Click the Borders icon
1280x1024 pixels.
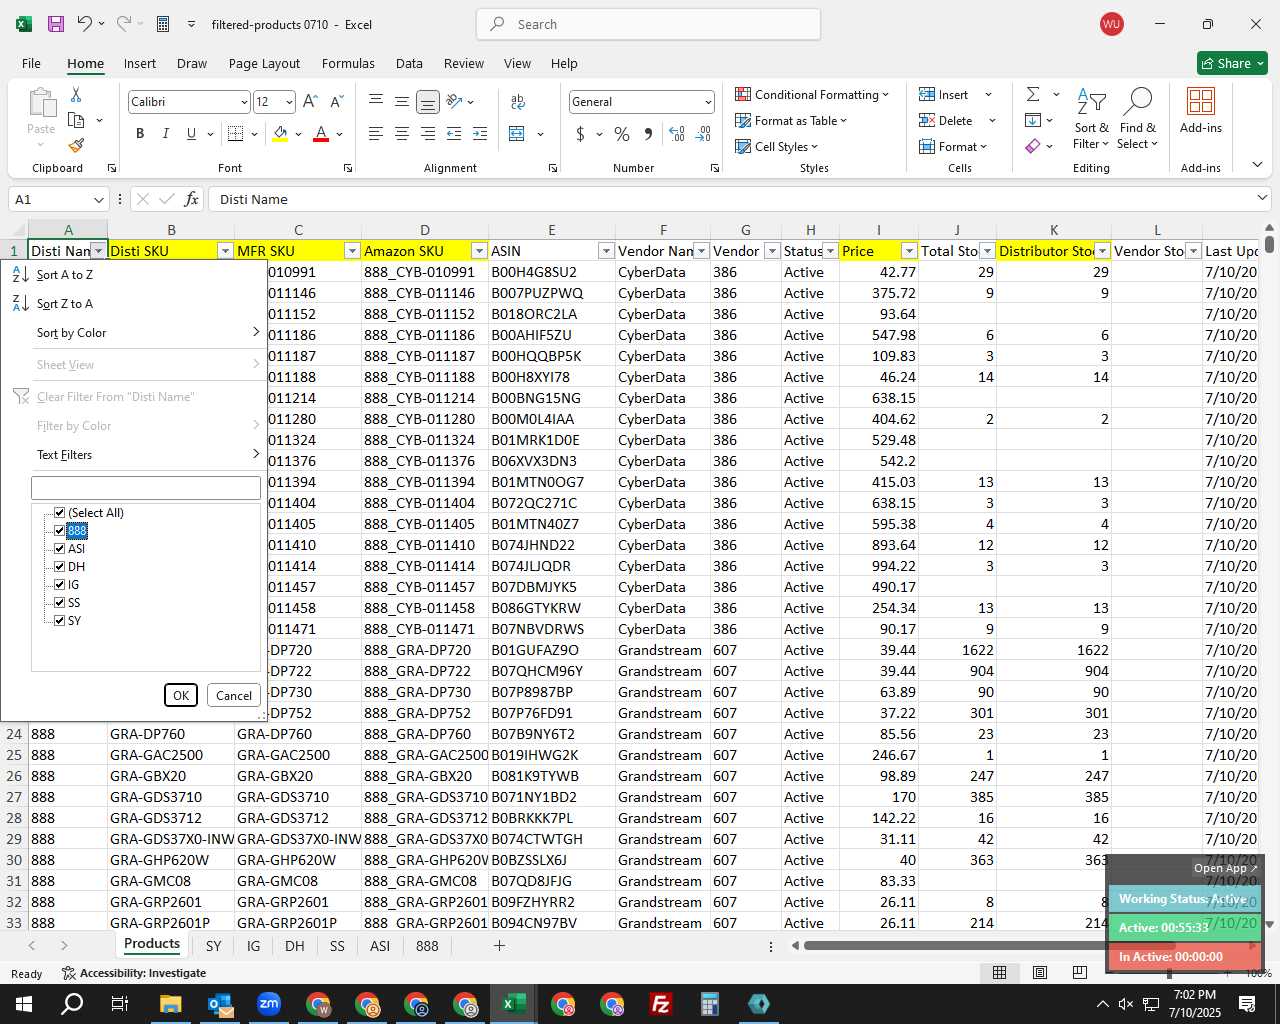236,134
